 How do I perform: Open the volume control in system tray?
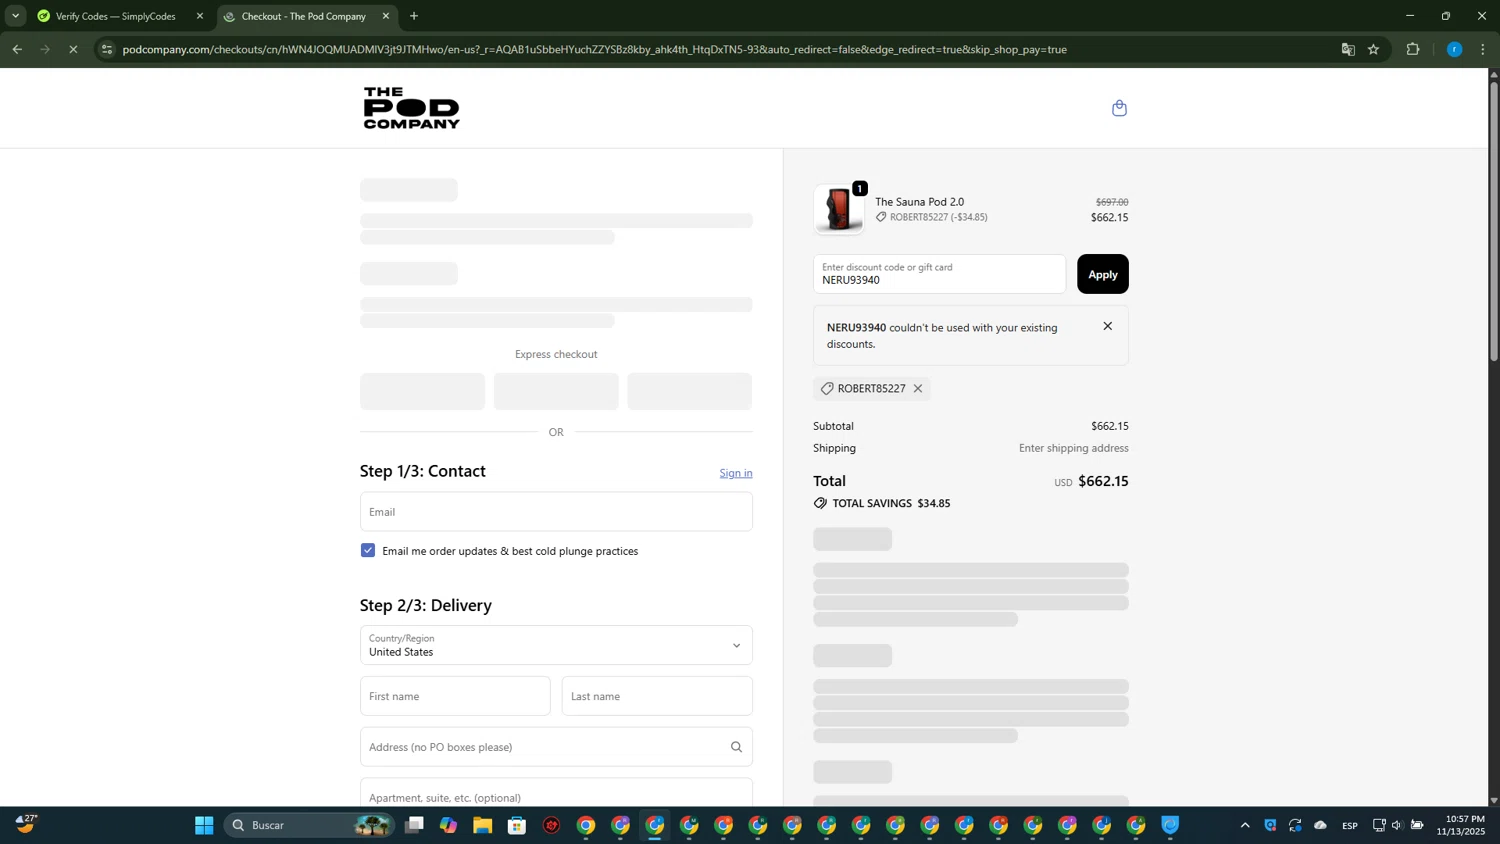(1397, 825)
